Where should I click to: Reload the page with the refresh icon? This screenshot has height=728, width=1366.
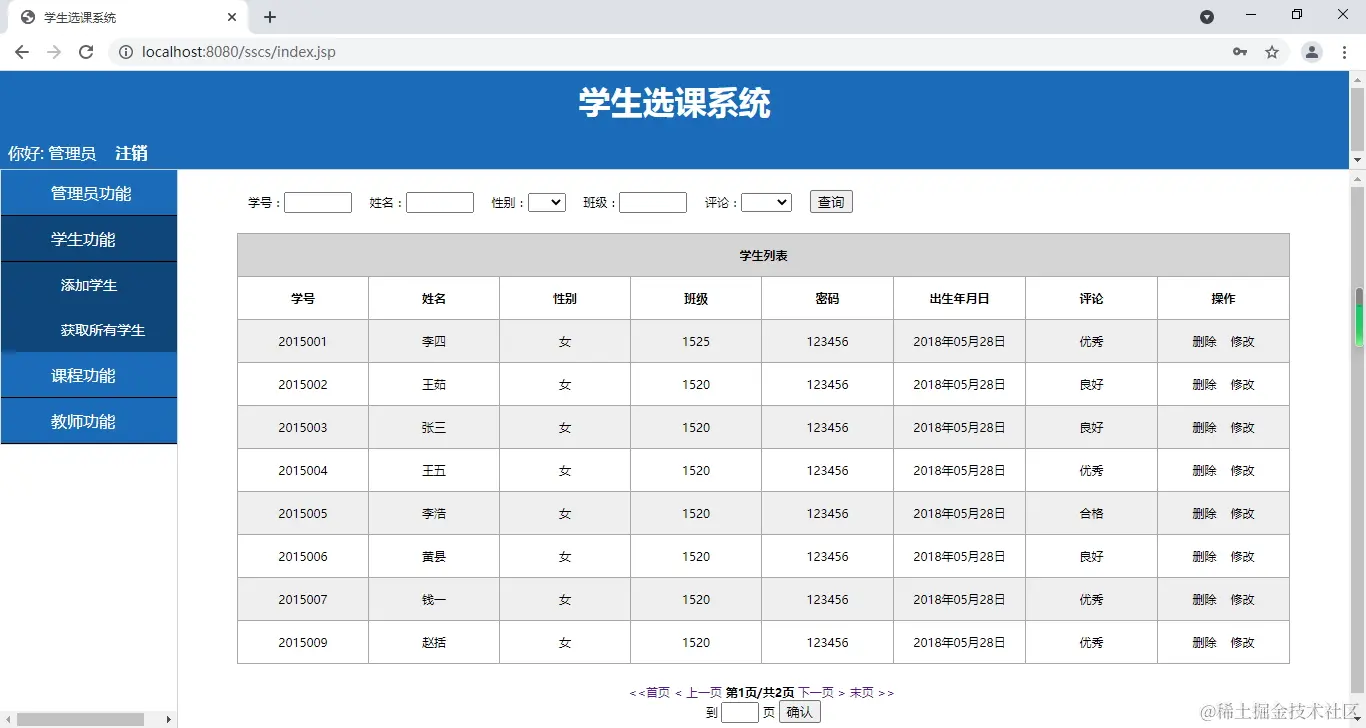tap(86, 51)
